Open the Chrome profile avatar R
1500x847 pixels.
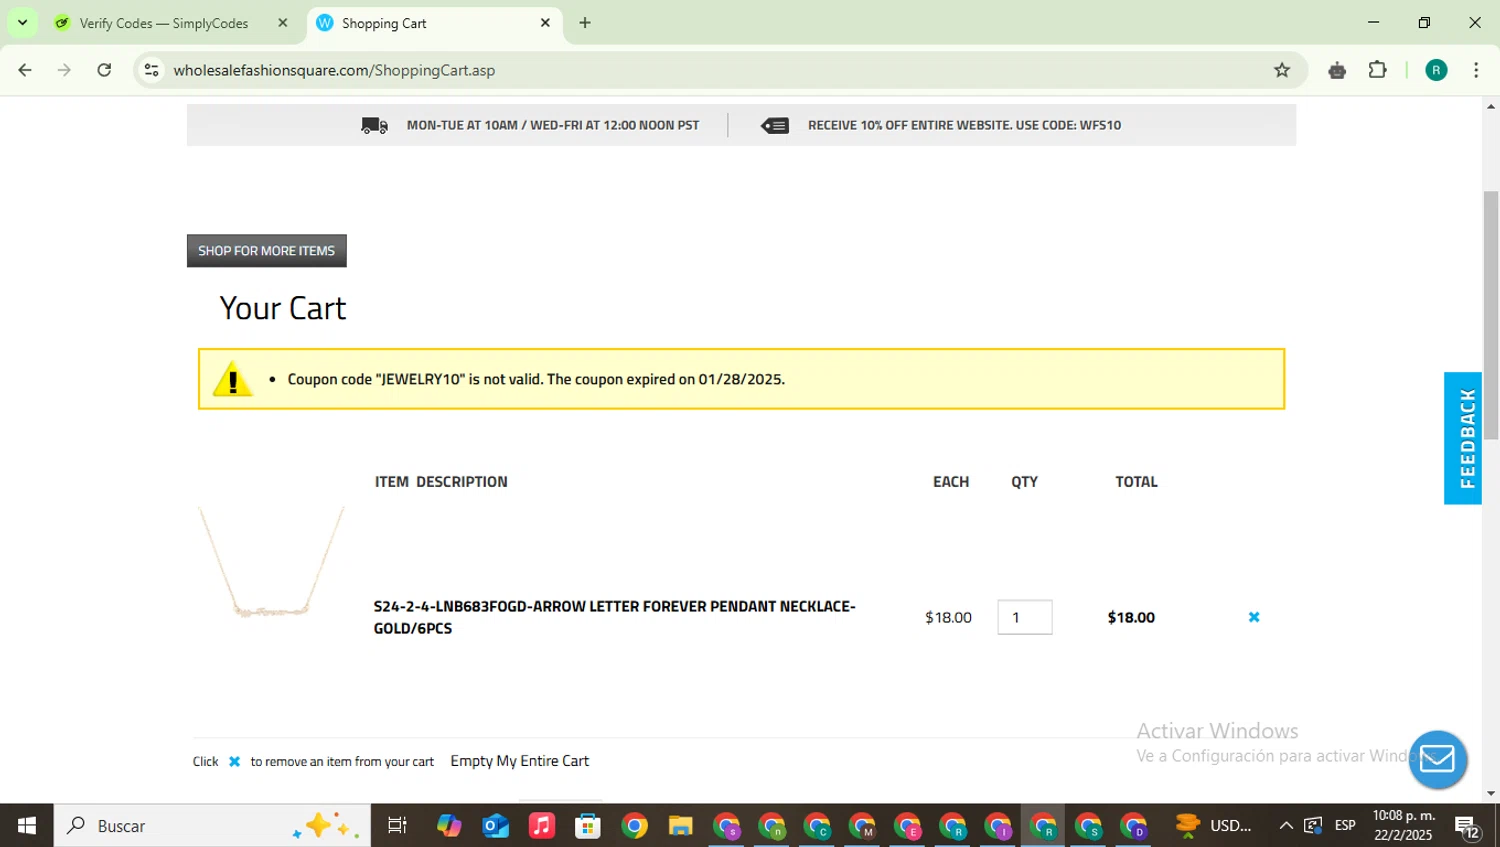click(x=1436, y=70)
